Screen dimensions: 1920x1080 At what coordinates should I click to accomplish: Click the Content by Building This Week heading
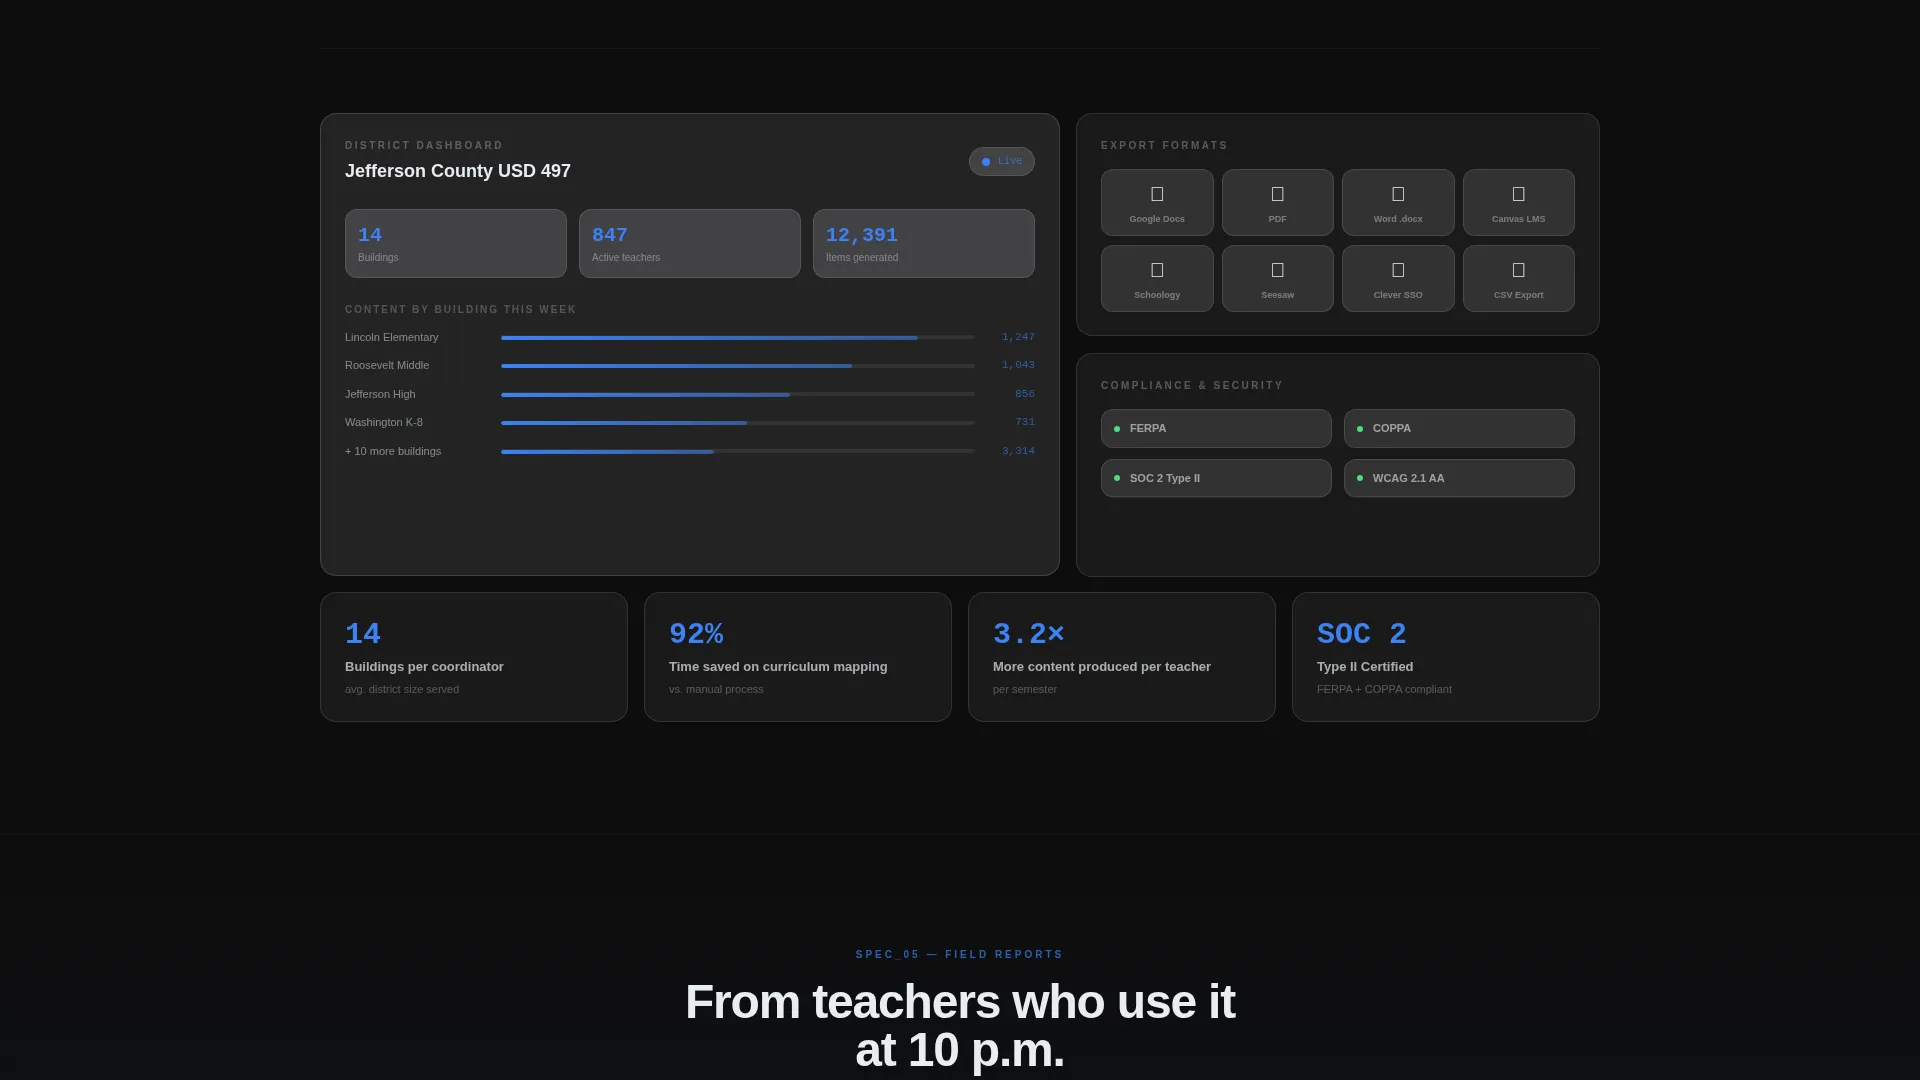(x=461, y=309)
